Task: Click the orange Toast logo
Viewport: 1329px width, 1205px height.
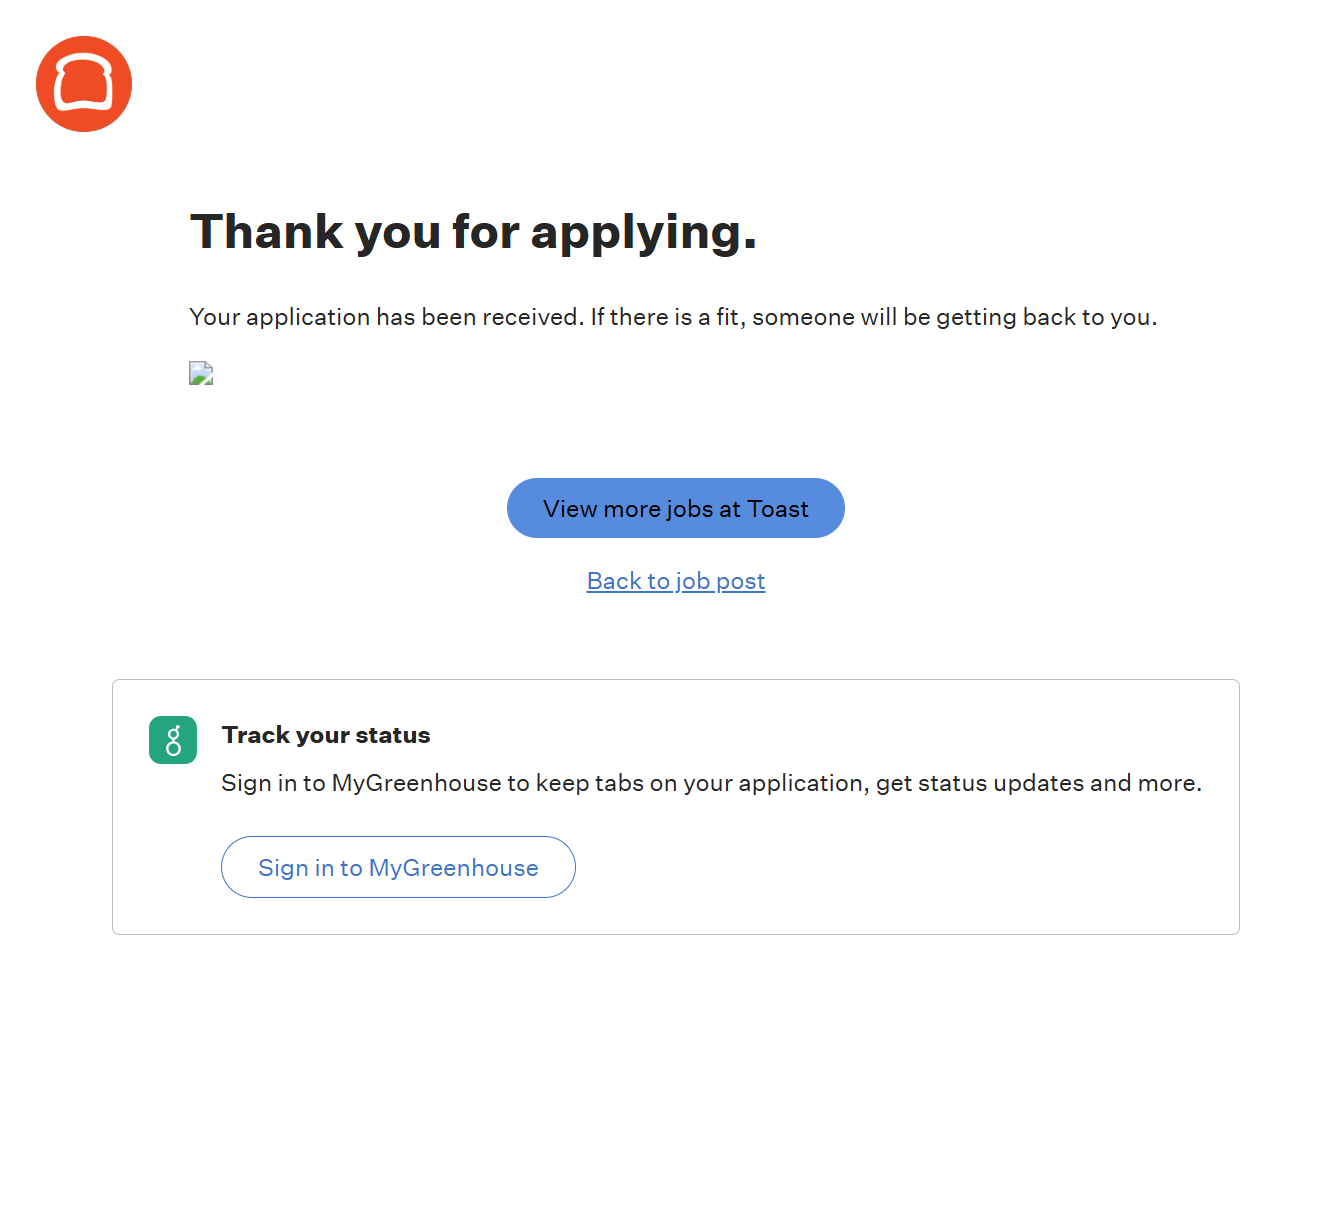Action: click(x=84, y=84)
